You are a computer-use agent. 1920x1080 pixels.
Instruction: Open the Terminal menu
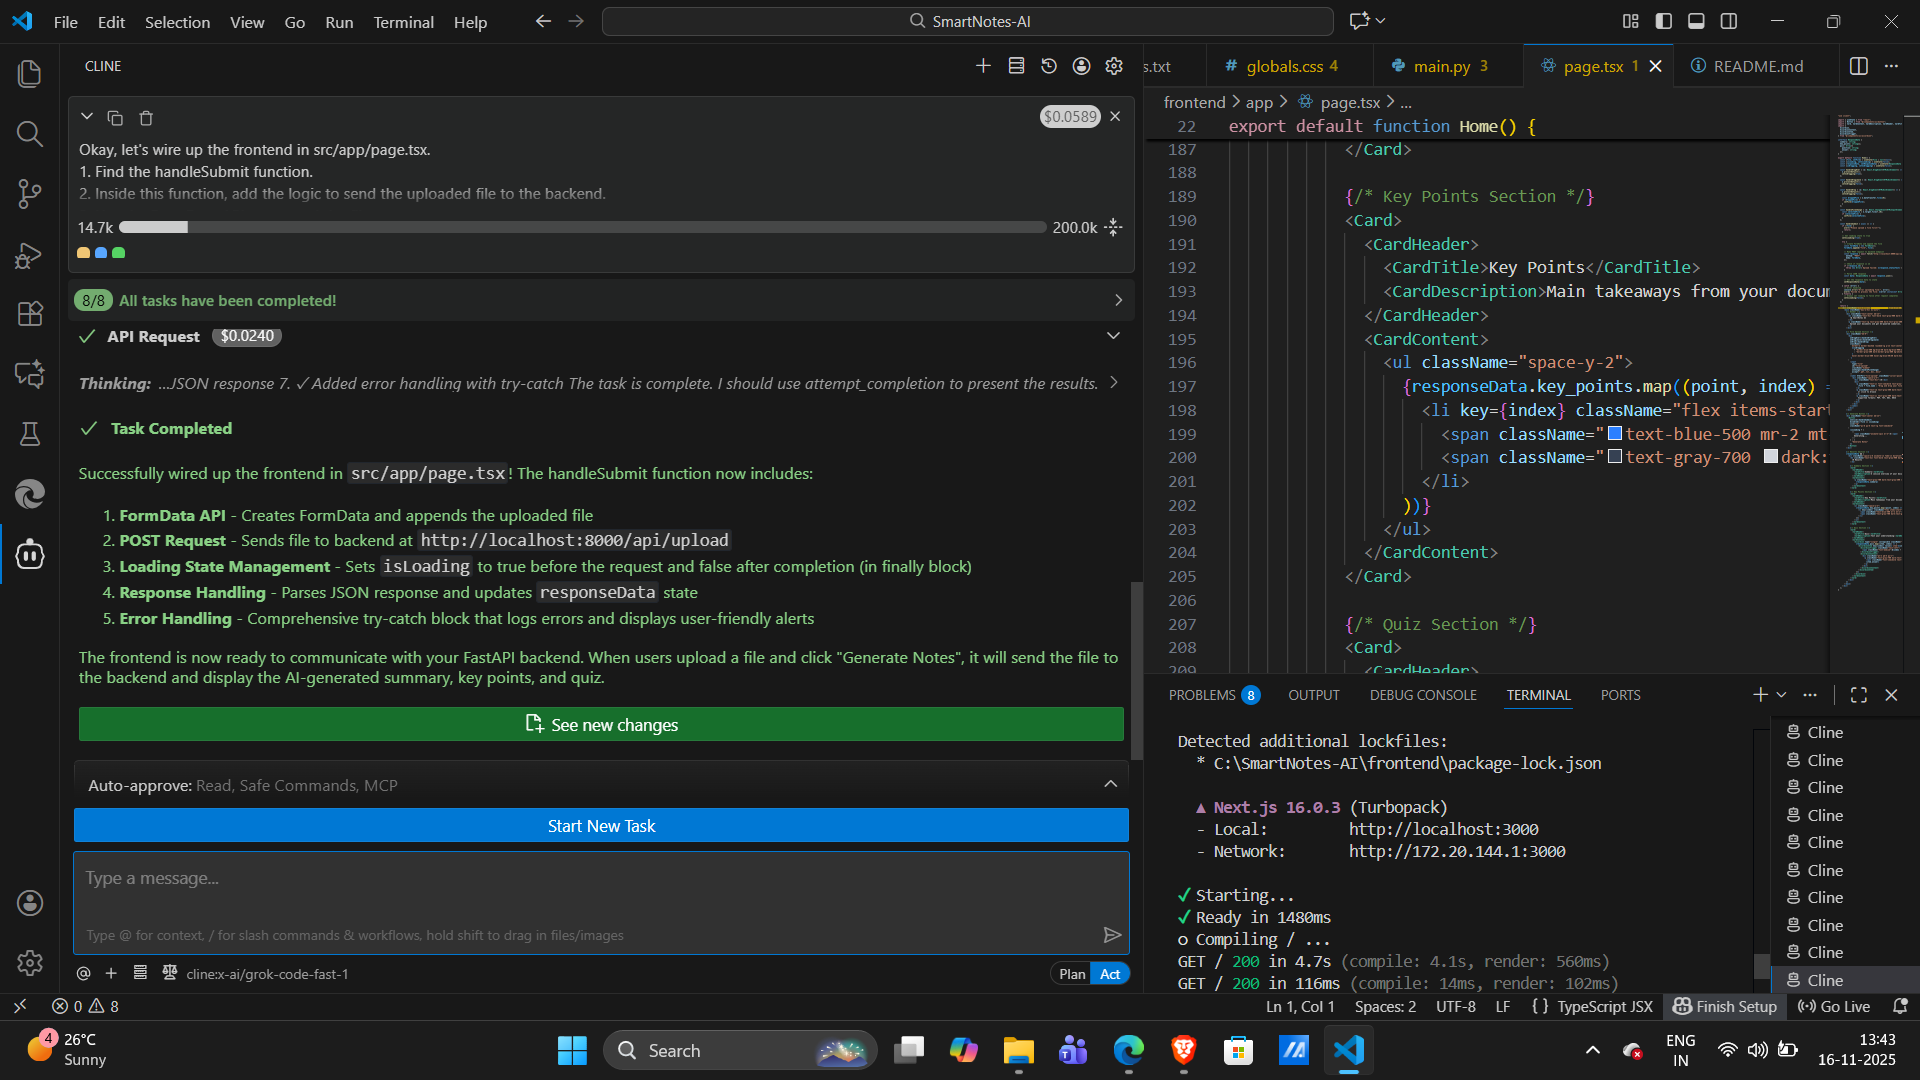click(403, 22)
